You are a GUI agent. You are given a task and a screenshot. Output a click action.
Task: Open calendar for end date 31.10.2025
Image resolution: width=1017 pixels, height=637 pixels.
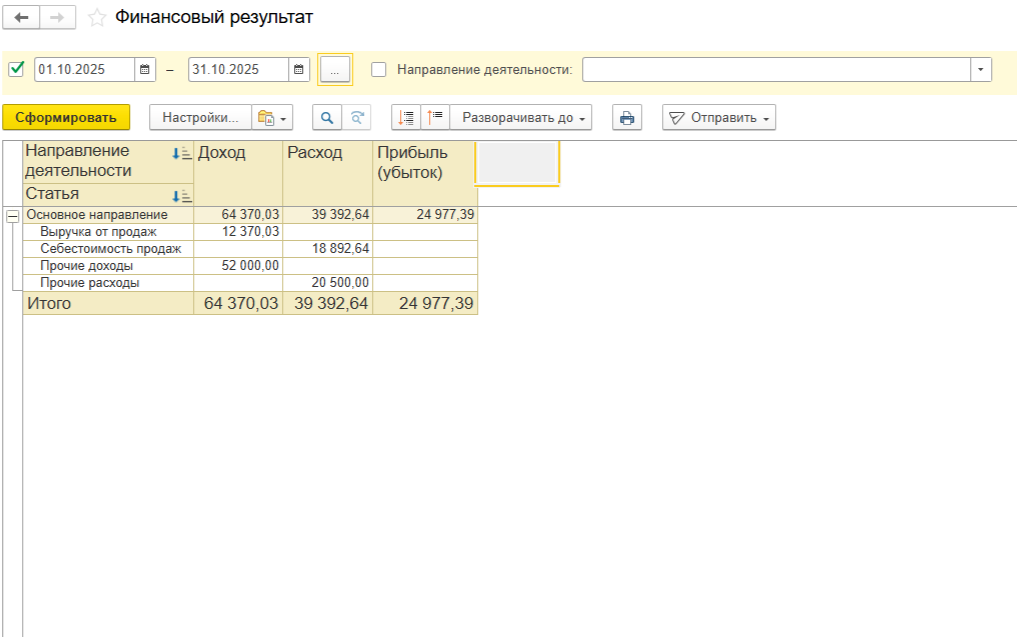pyautogui.click(x=299, y=70)
